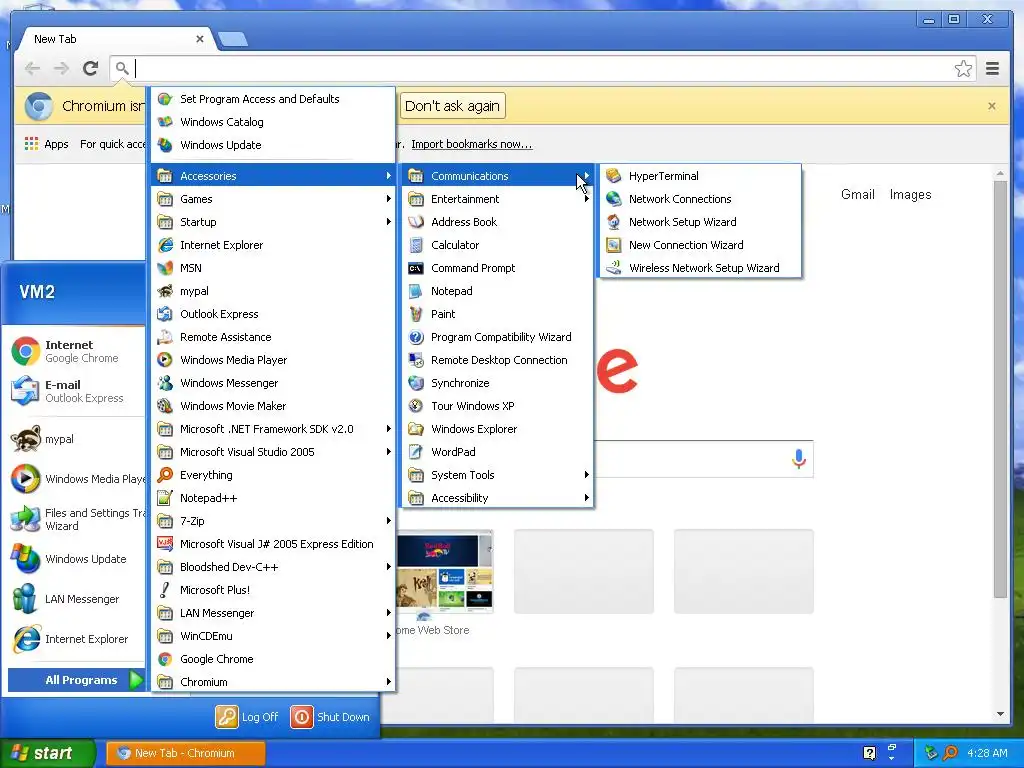The width and height of the screenshot is (1024, 768).
Task: Open Wireless Network Setup Wizard
Action: tap(700, 268)
